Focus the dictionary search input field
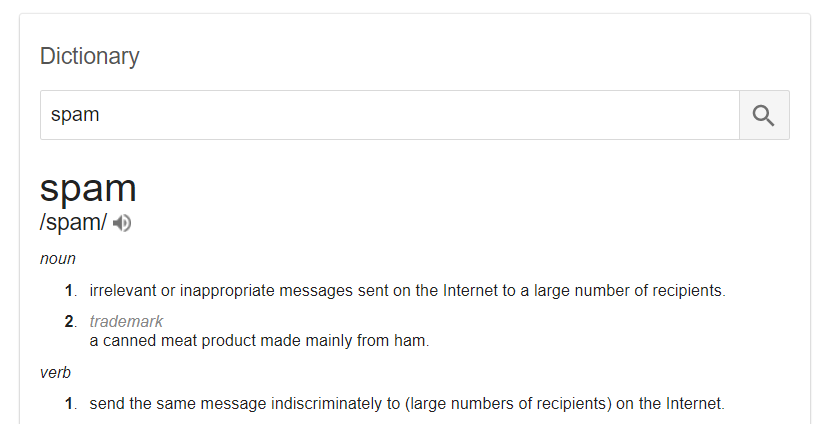827x424 pixels. pyautogui.click(x=390, y=115)
